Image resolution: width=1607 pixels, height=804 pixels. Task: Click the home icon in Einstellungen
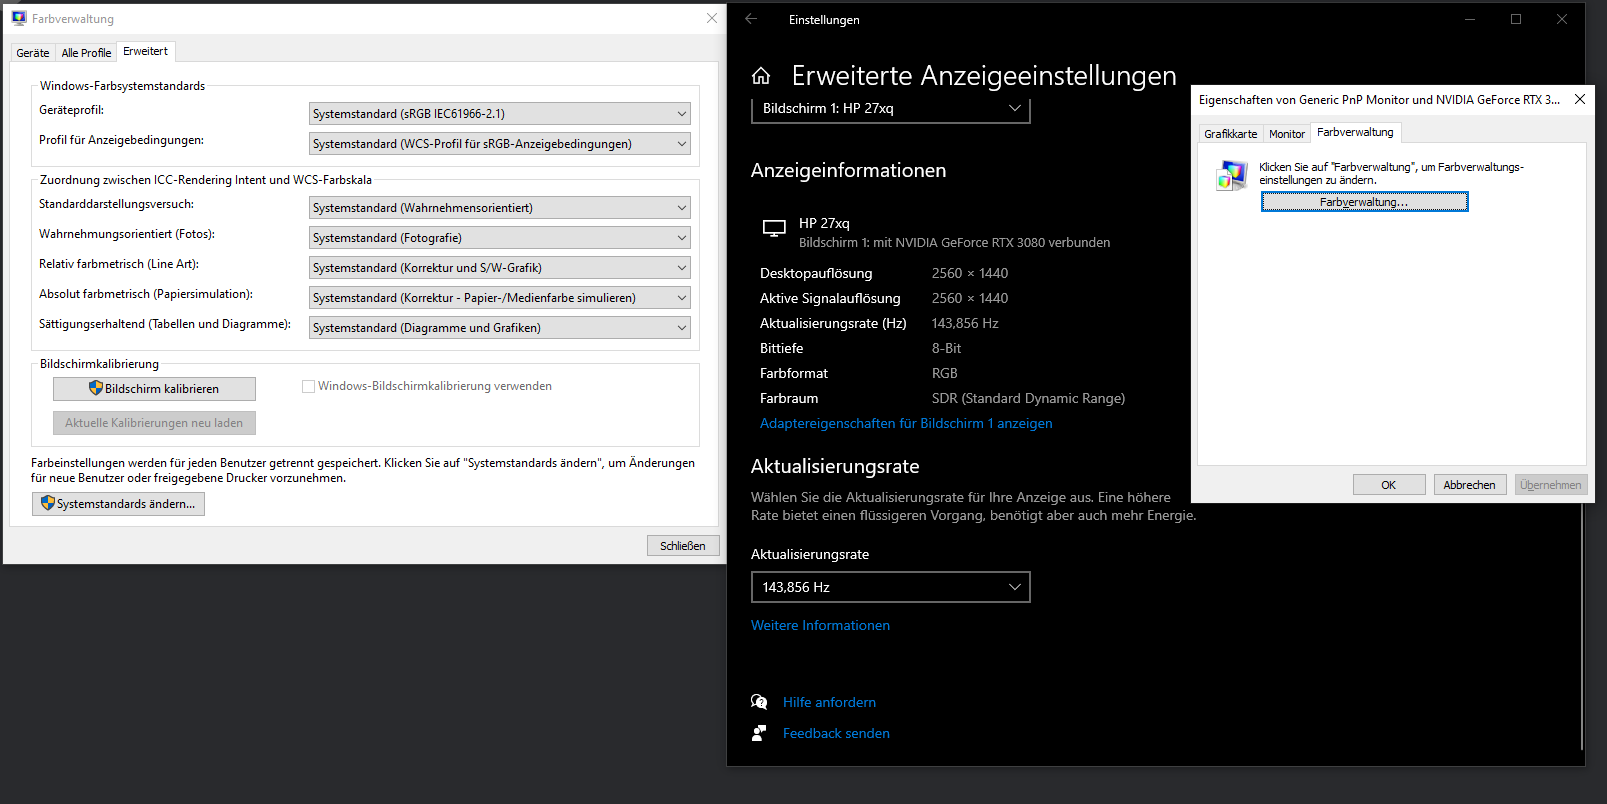click(761, 76)
